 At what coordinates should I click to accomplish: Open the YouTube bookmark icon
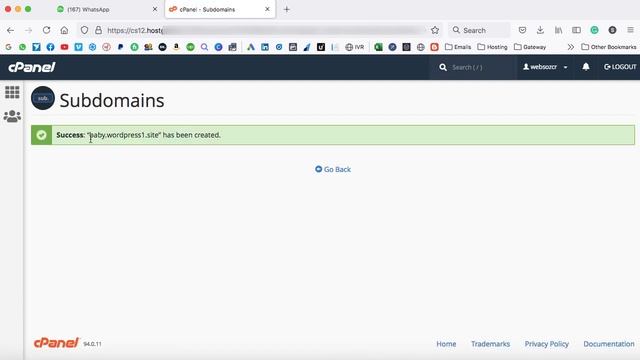64,47
